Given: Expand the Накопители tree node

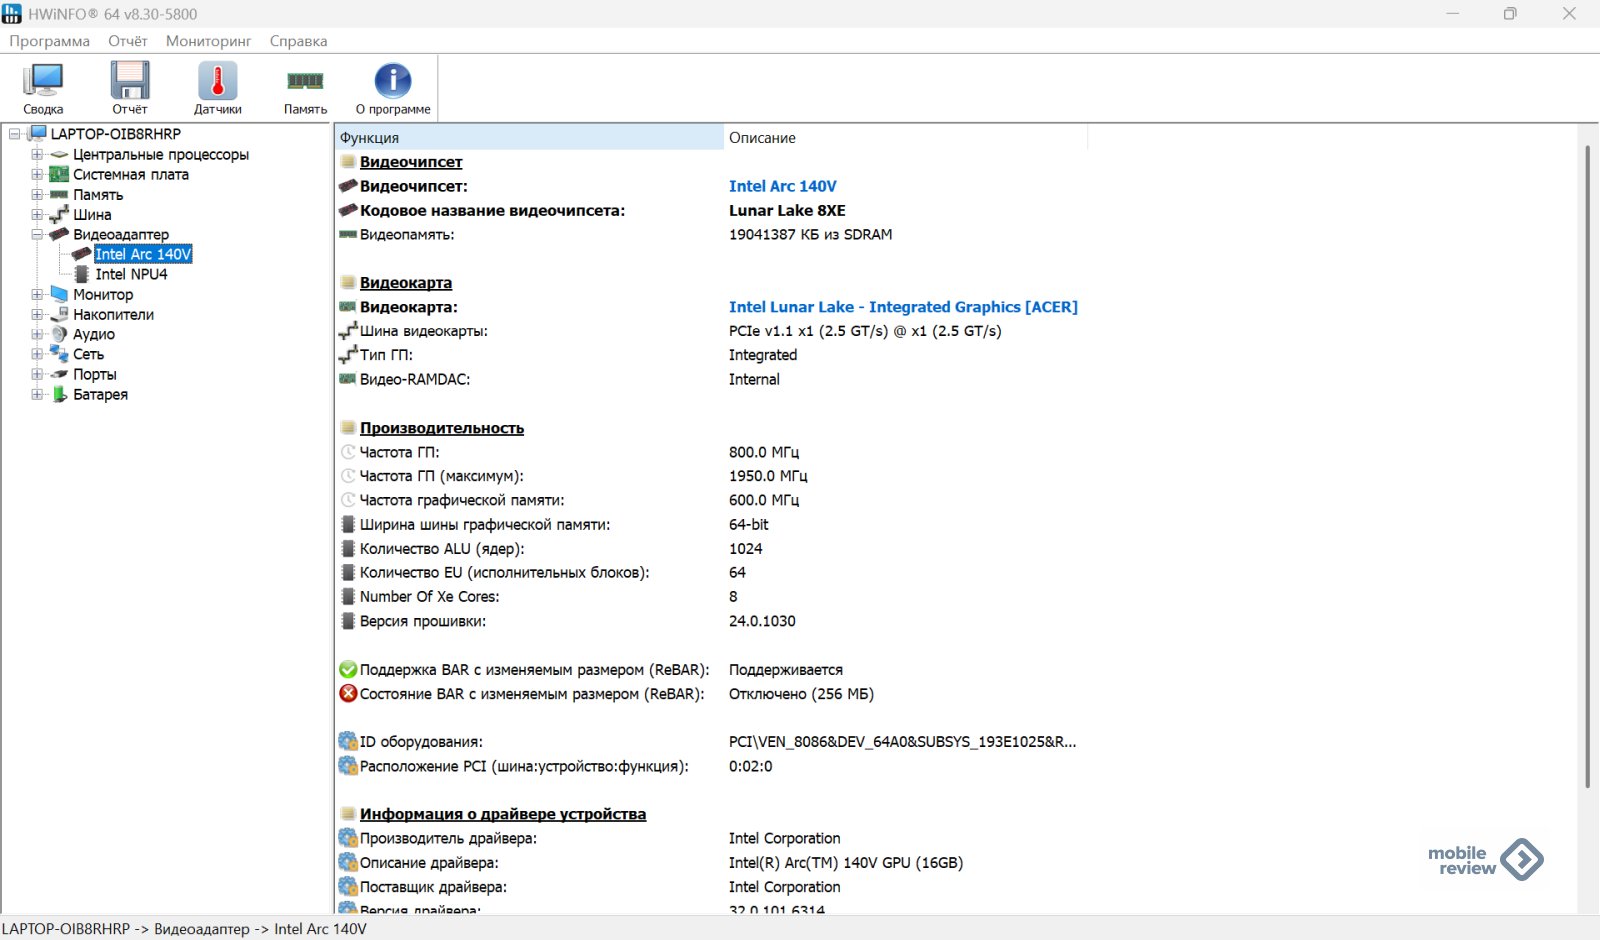Looking at the screenshot, I should (x=37, y=314).
